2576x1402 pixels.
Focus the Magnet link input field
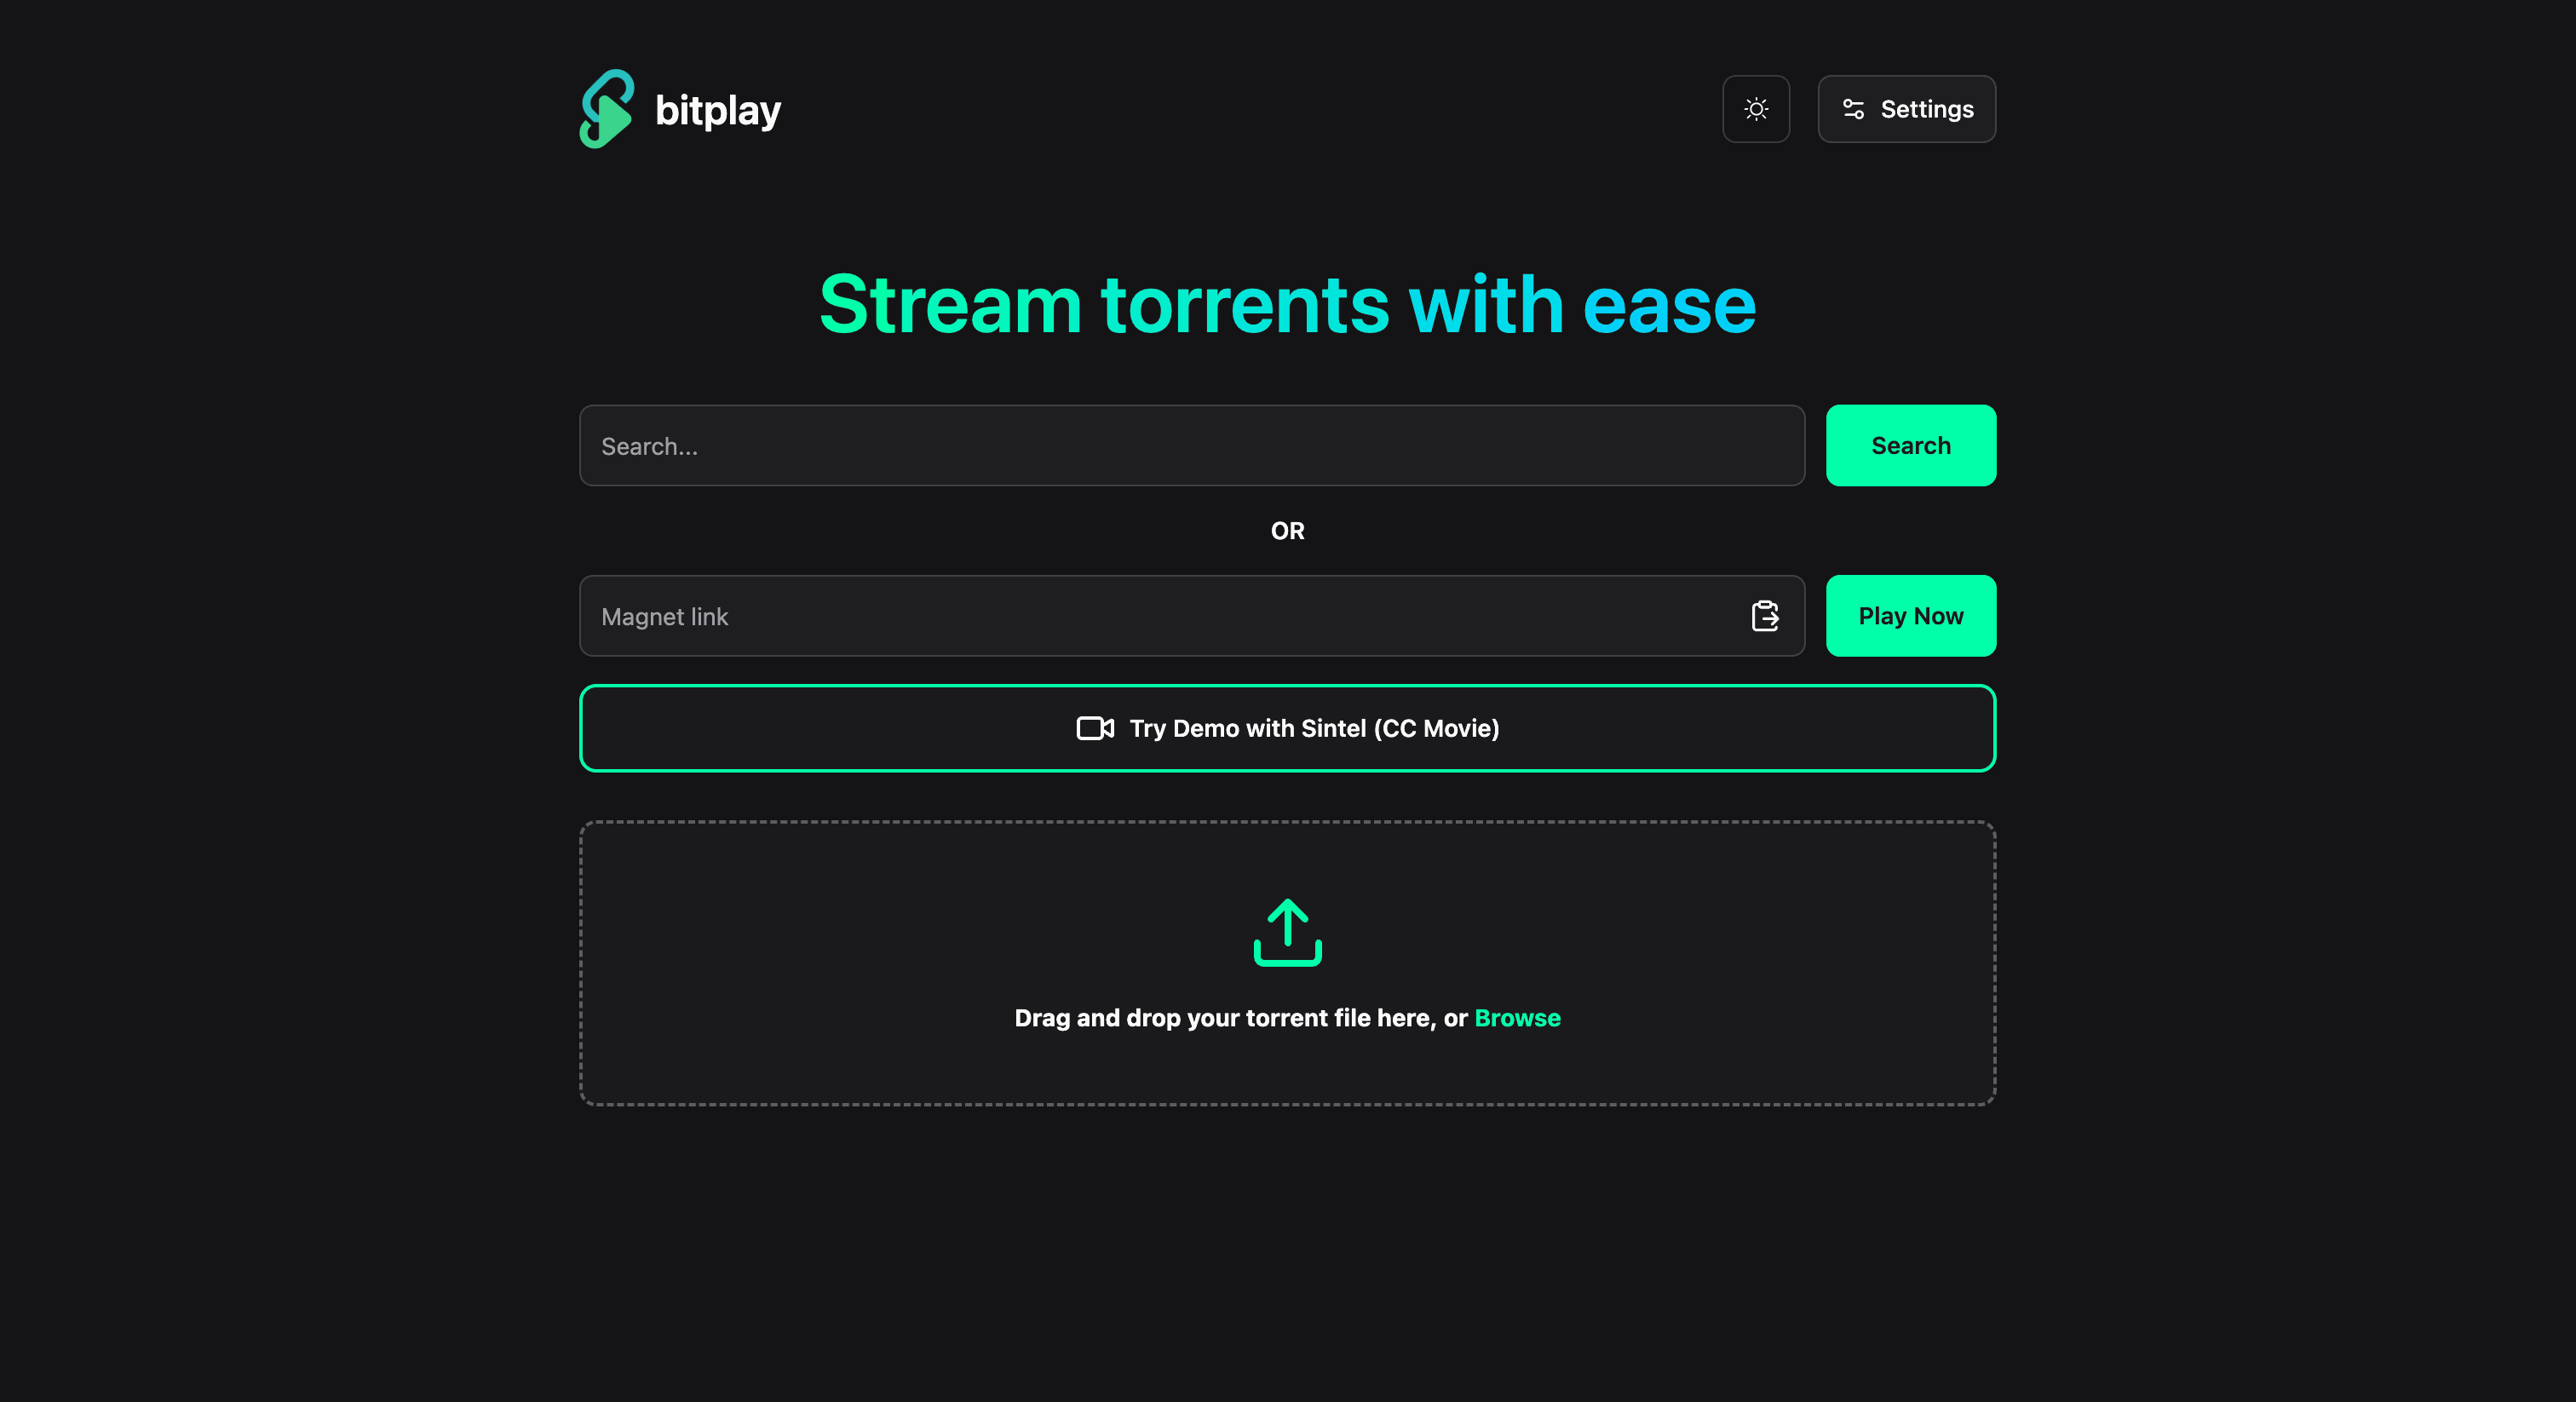pos(1150,616)
